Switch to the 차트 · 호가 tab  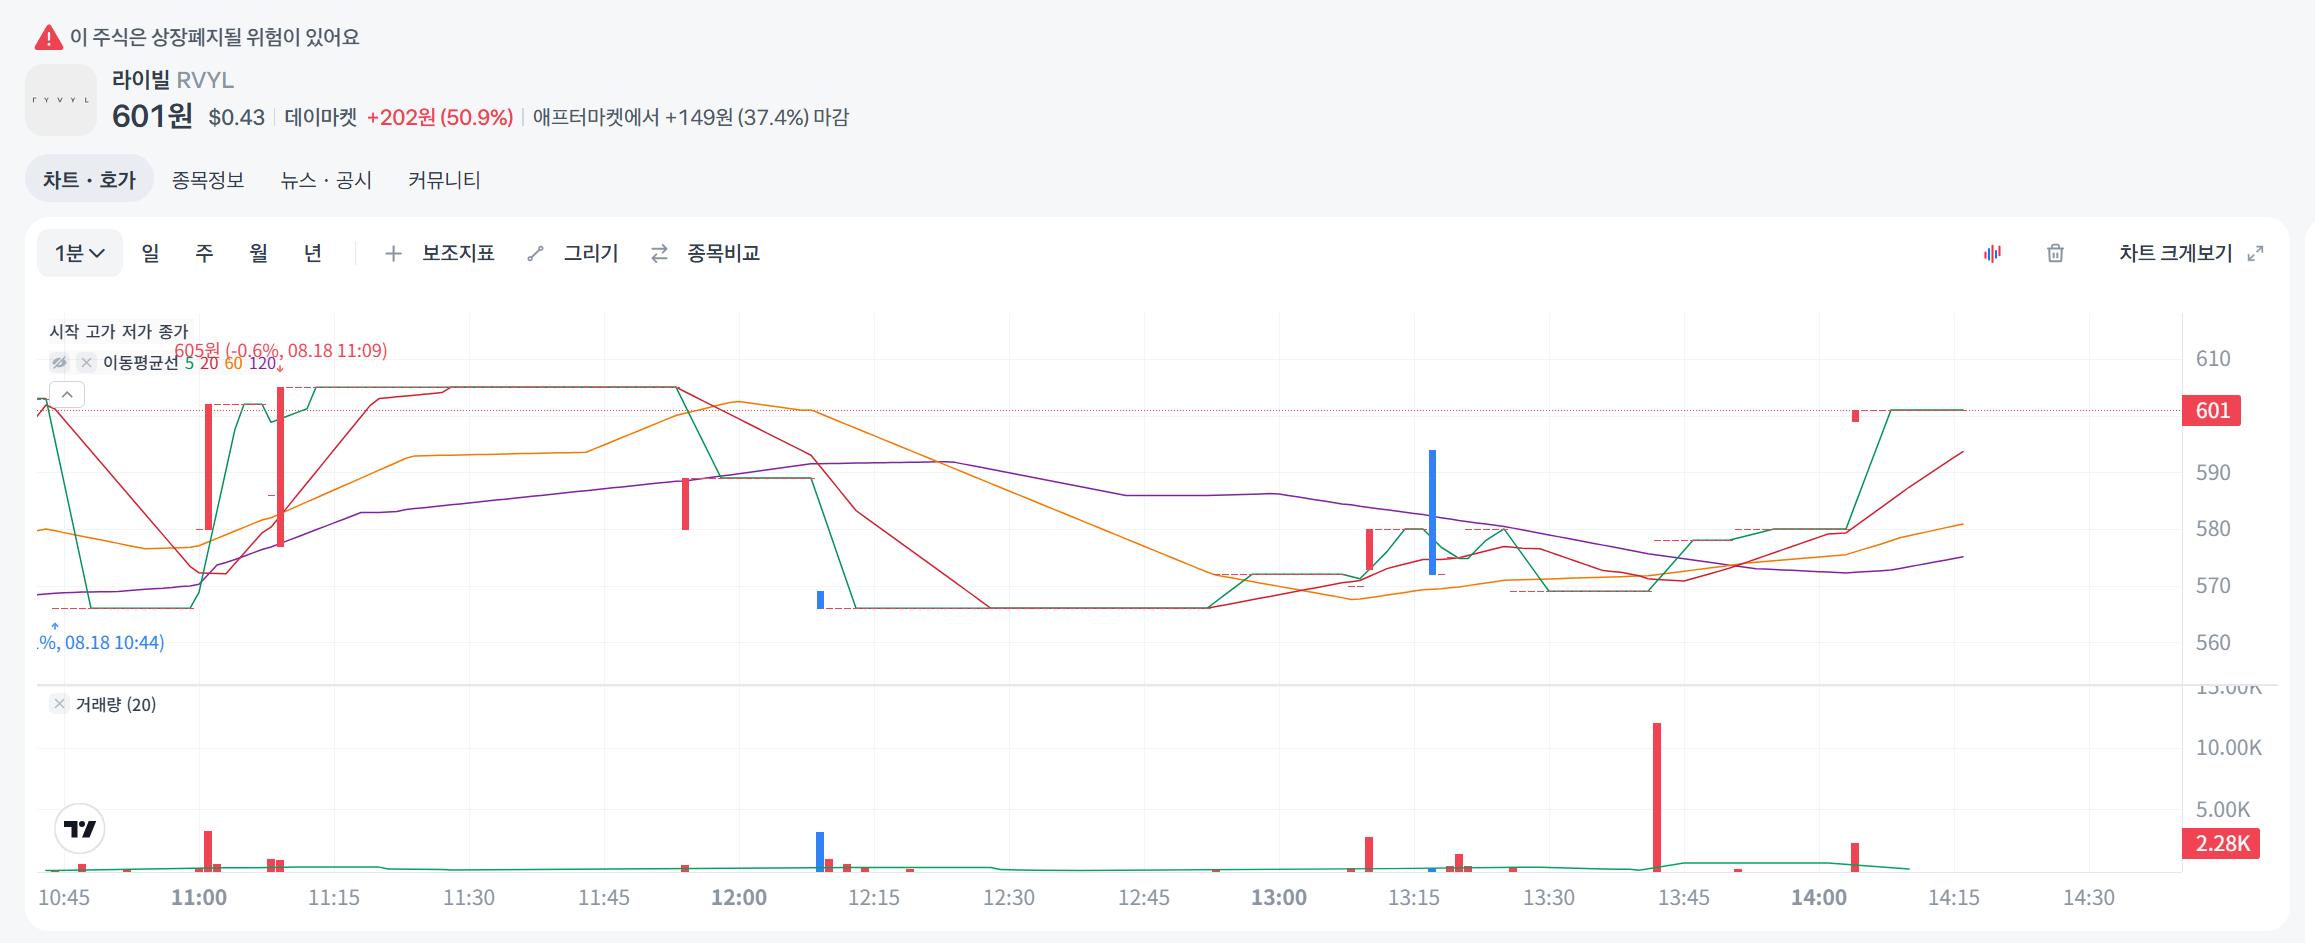[x=89, y=180]
